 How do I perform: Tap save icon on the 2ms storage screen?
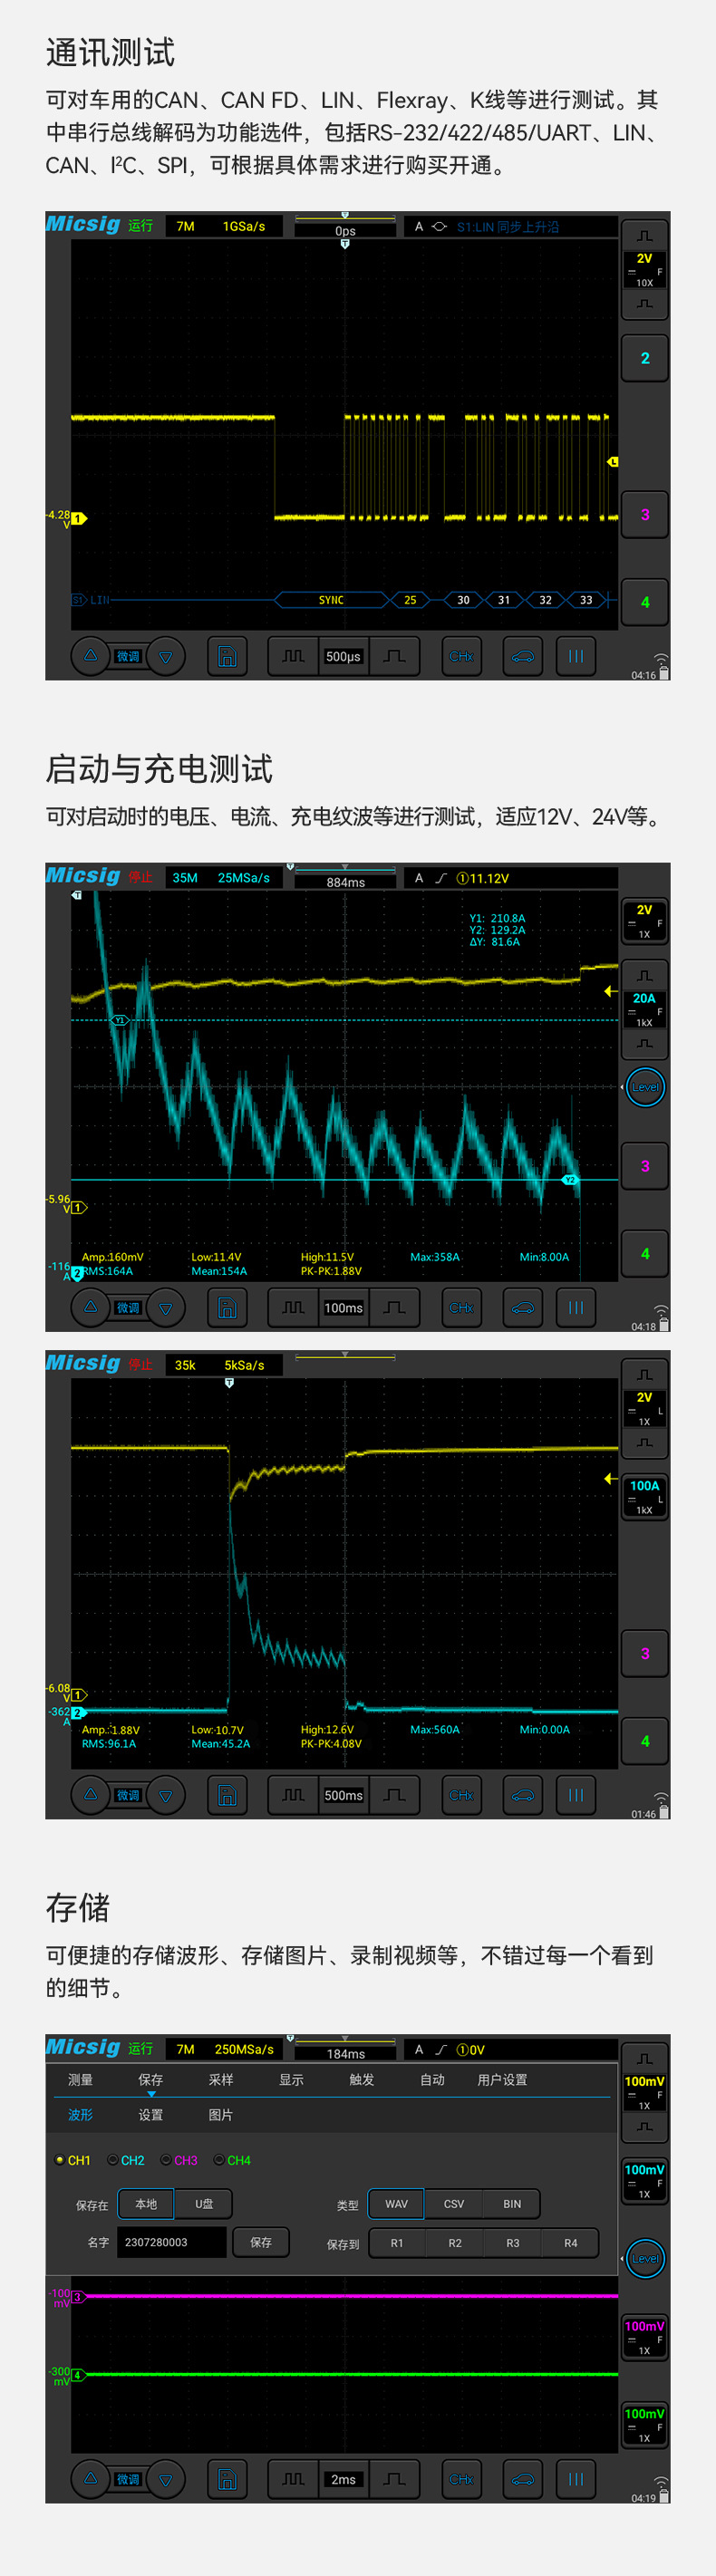227,2480
